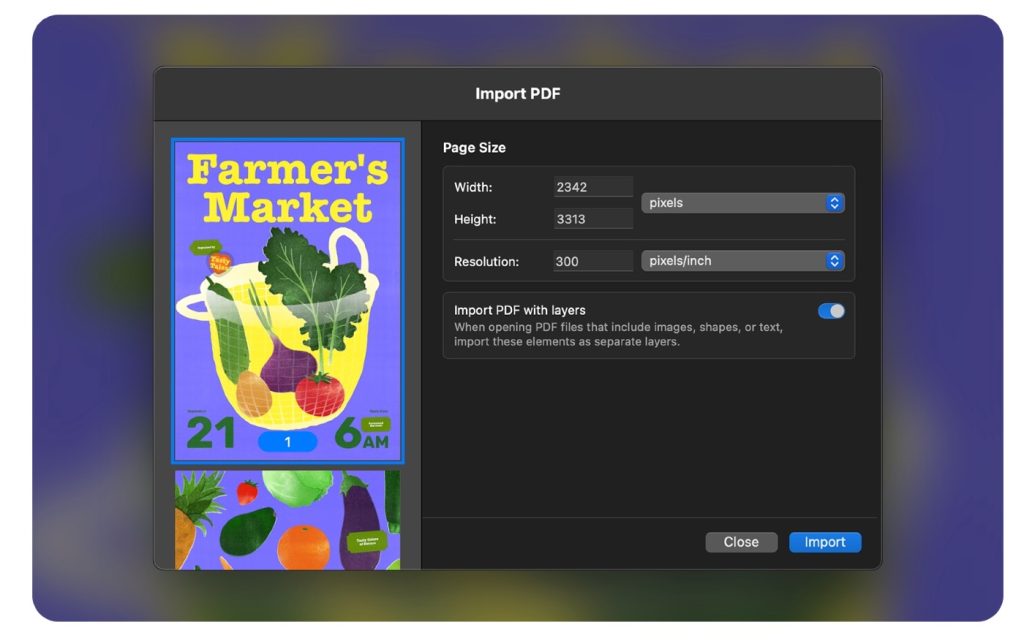1024x641 pixels.
Task: Click the Import button
Action: (824, 542)
